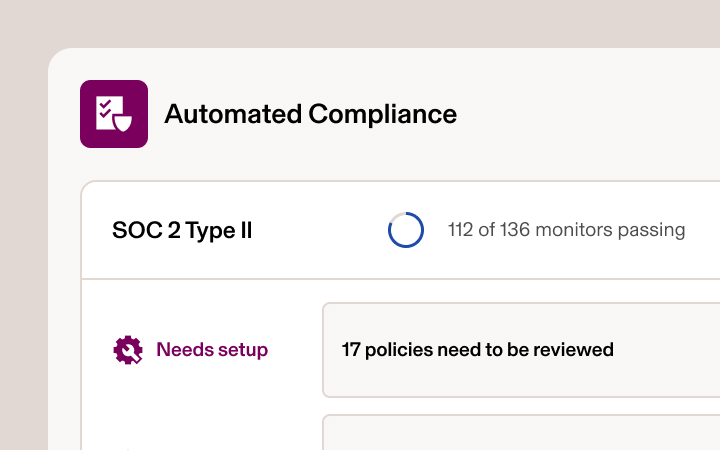The image size is (720, 450).
Task: Click the Automated Compliance checklist shield icon
Action: tap(114, 114)
